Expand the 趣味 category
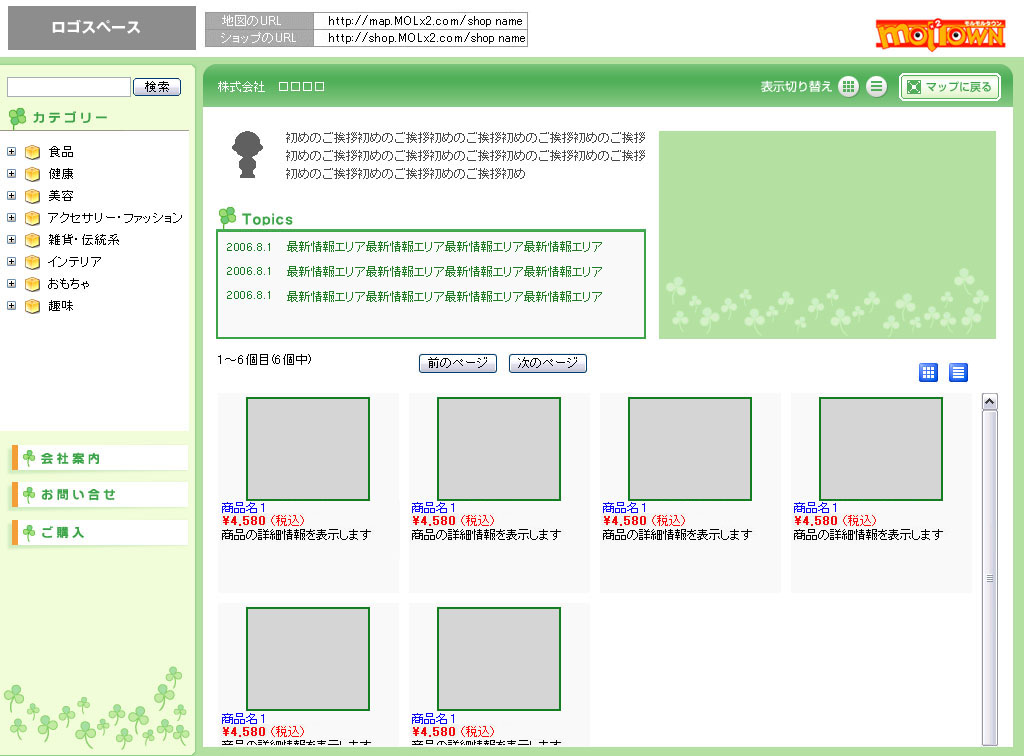 tap(11, 306)
